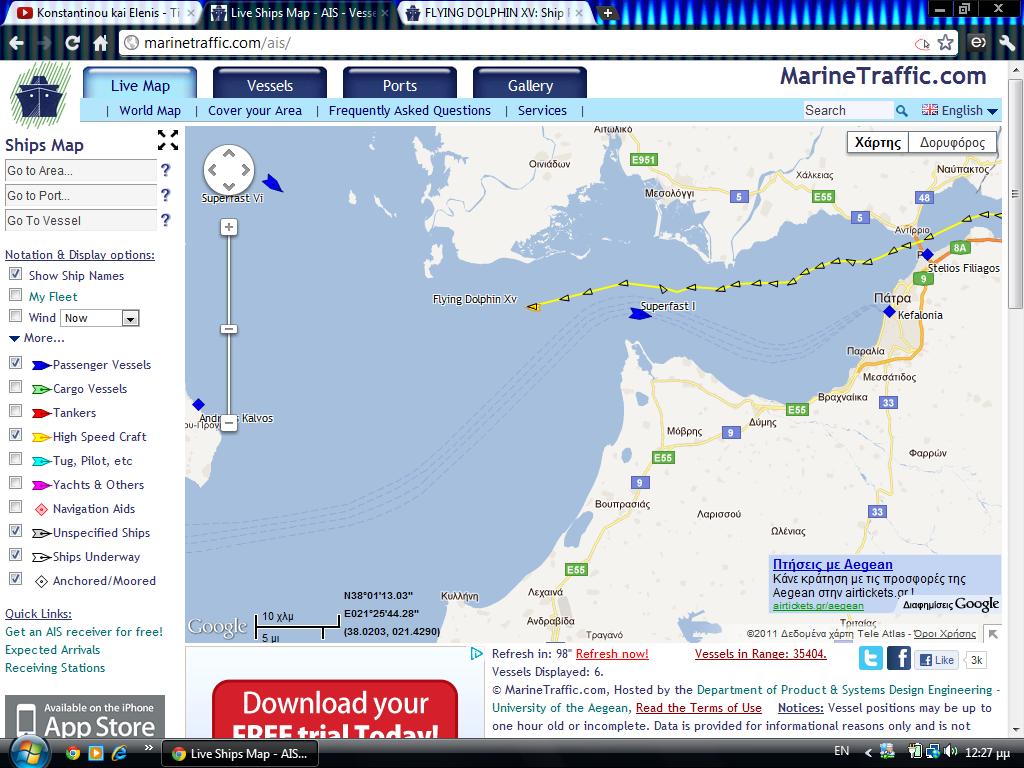The width and height of the screenshot is (1024, 768).
Task: Launch Internet Explorer from quick launch
Action: [120, 753]
